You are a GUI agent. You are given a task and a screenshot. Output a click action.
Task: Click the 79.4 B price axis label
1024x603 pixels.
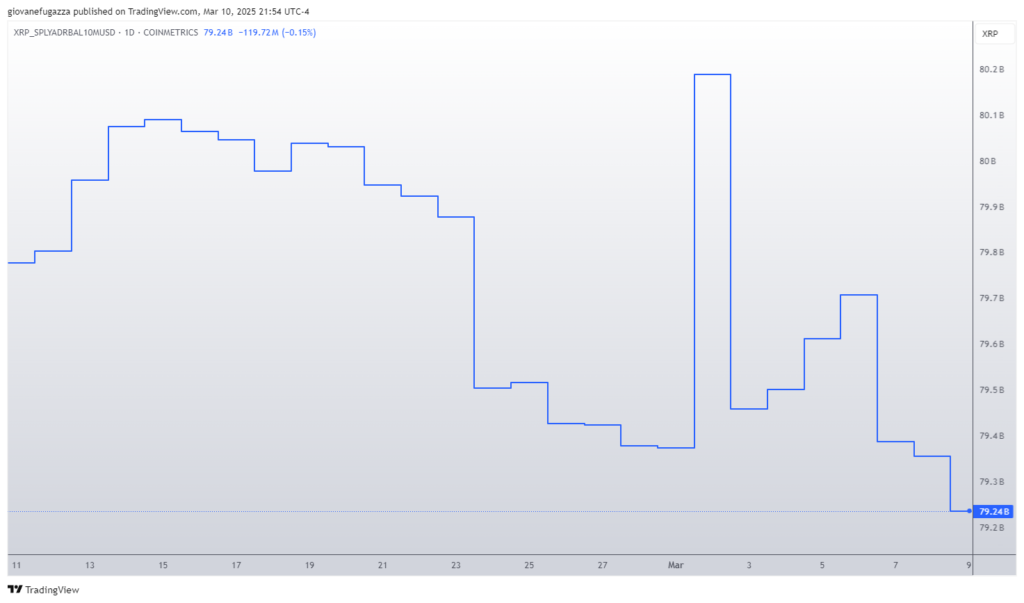pos(991,435)
